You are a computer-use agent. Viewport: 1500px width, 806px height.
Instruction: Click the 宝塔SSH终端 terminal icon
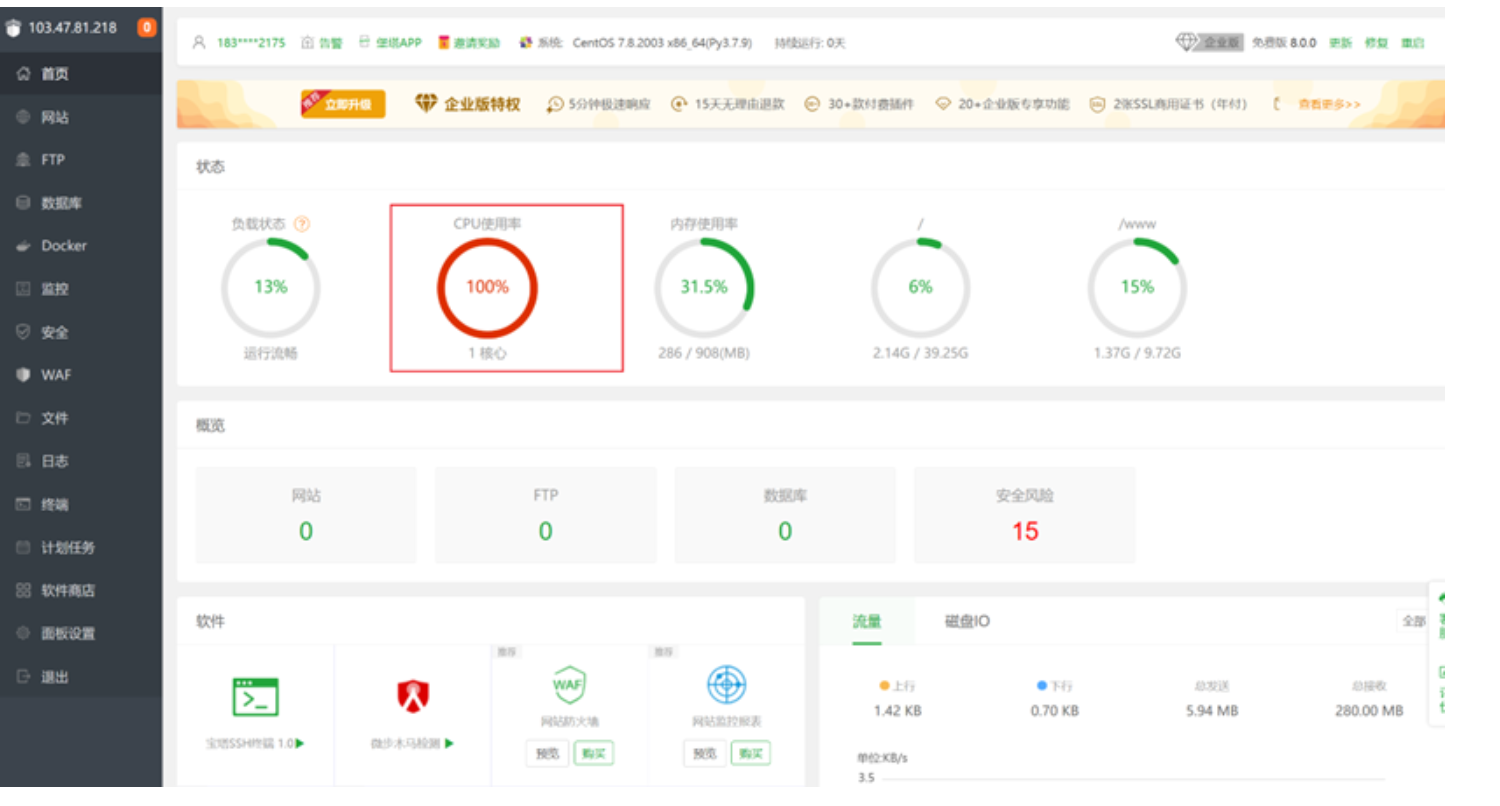point(255,697)
